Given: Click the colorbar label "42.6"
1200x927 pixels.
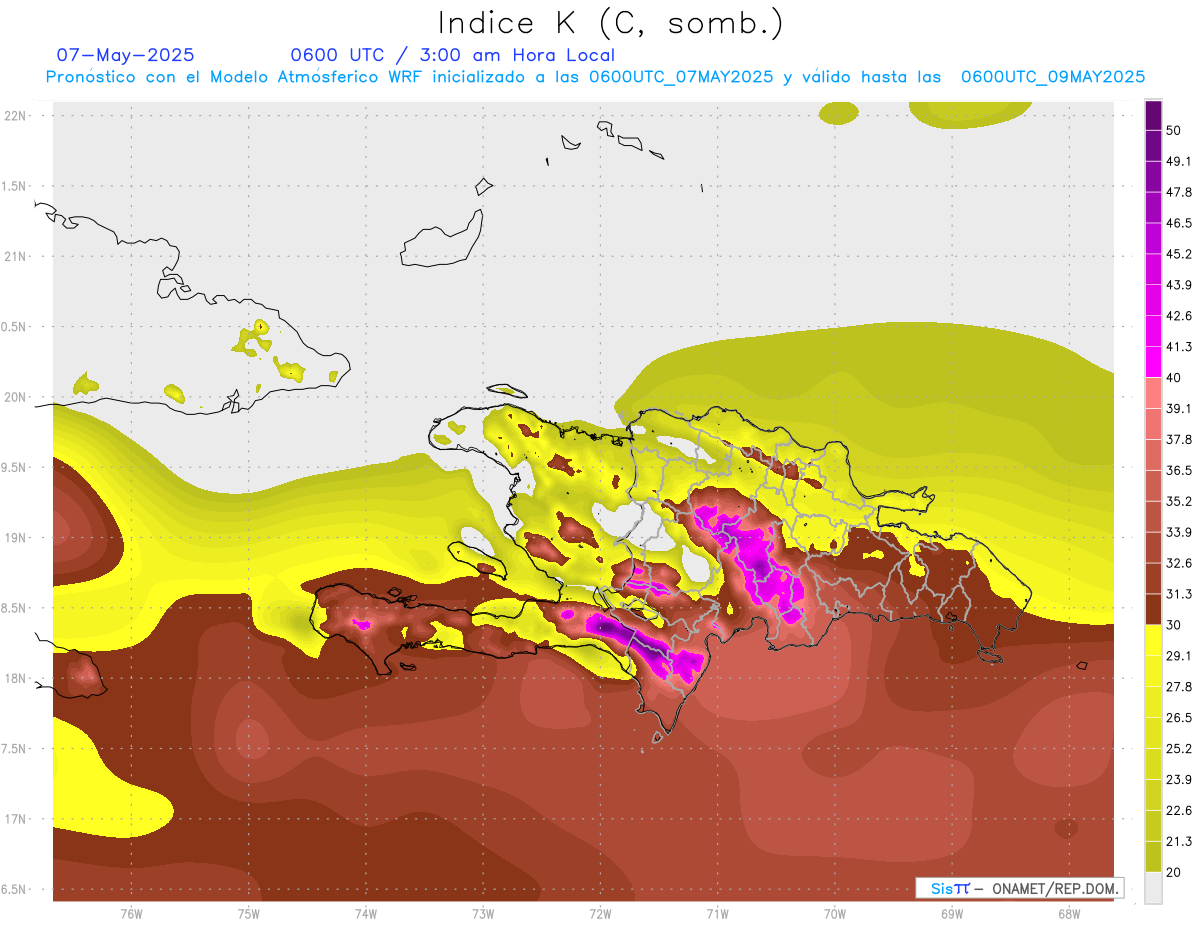Looking at the screenshot, I should point(1179,316).
